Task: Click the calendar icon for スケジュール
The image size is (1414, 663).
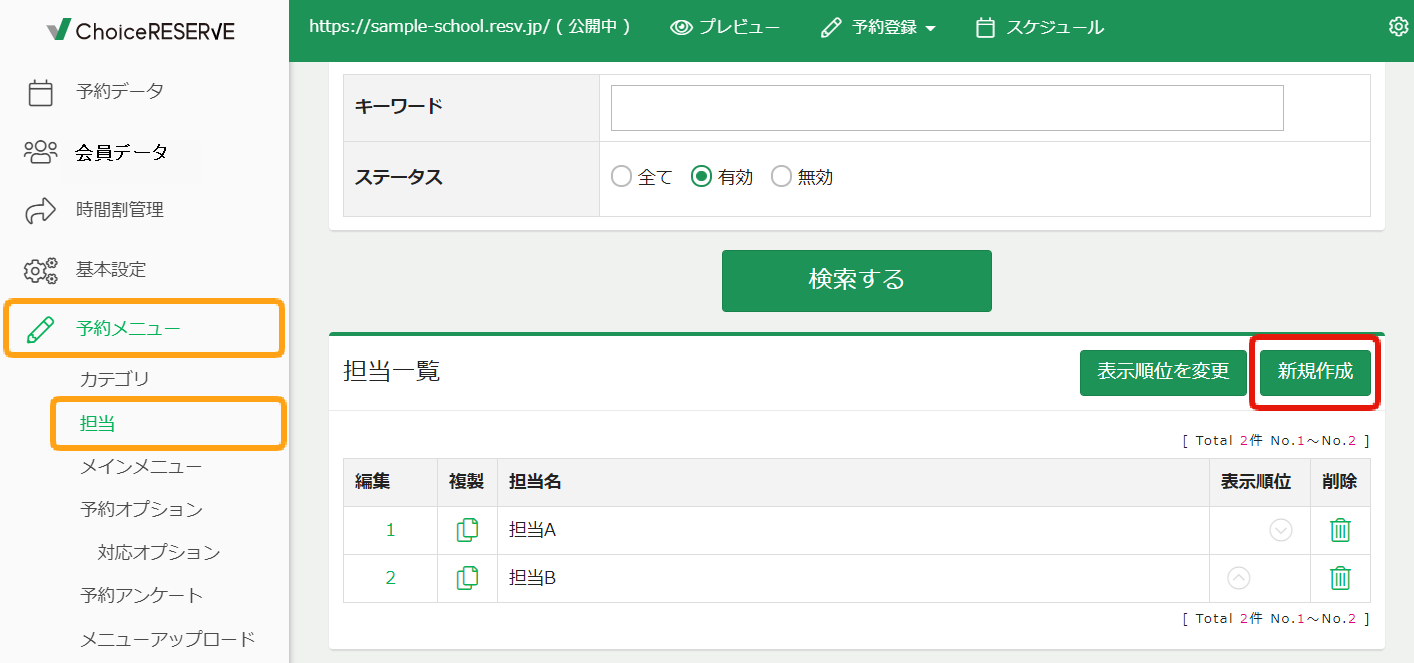Action: 985,28
